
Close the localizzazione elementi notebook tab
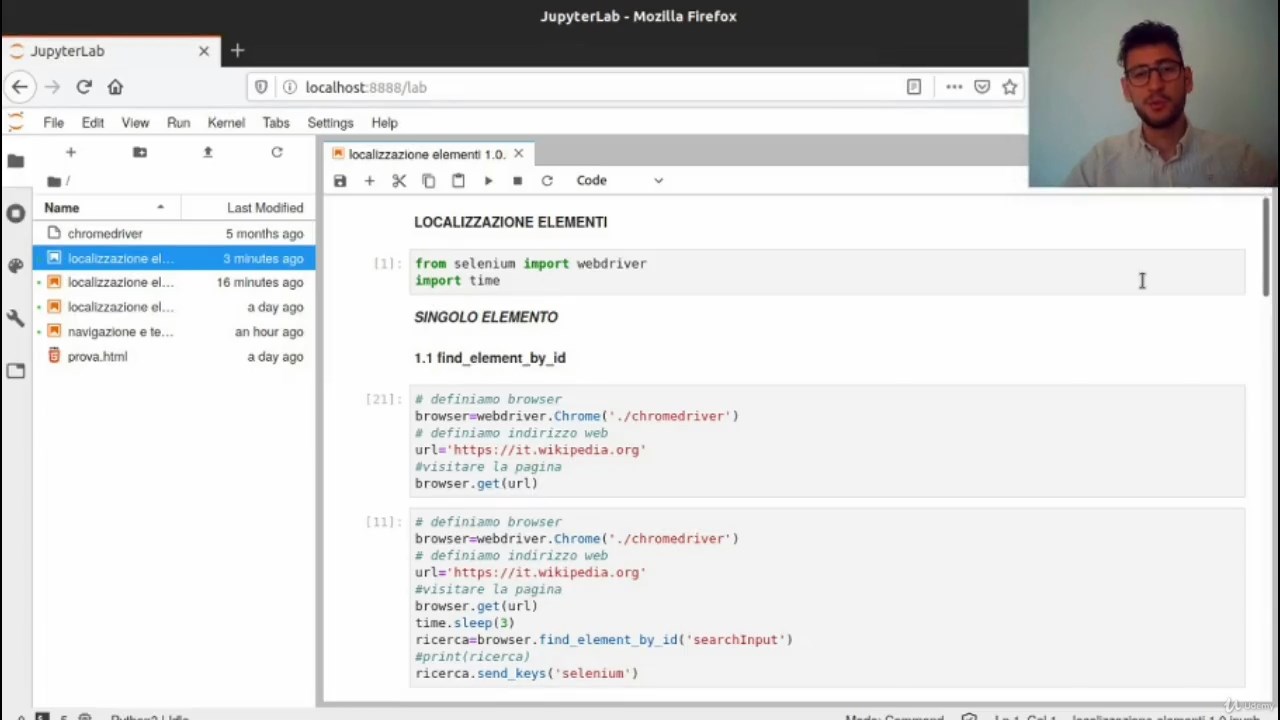click(518, 154)
